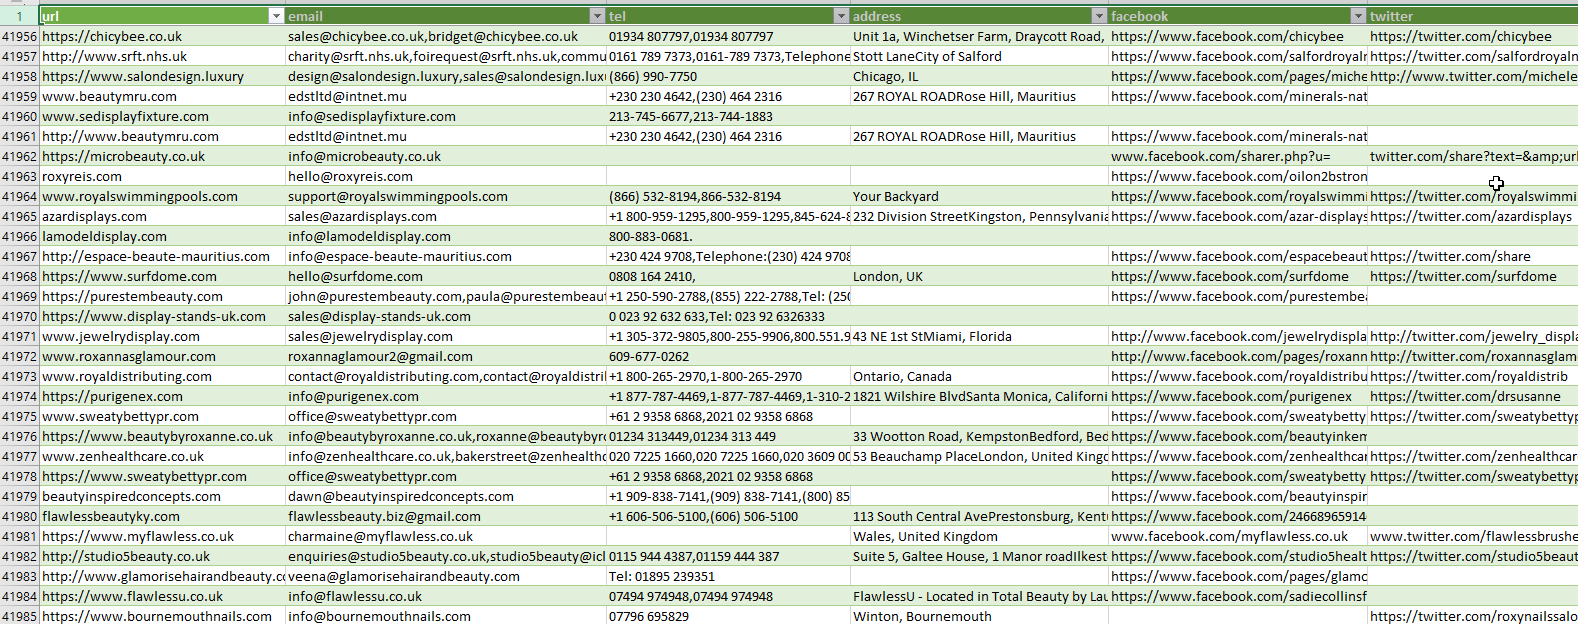
Task: Click the https://twitter.com/share cell
Action: 1473,256
